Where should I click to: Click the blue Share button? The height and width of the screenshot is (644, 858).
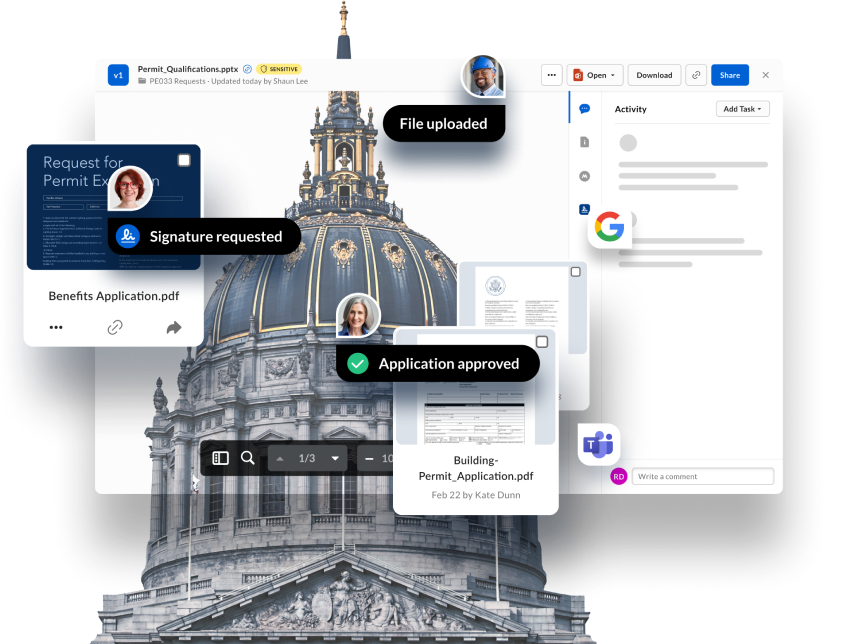click(x=730, y=75)
